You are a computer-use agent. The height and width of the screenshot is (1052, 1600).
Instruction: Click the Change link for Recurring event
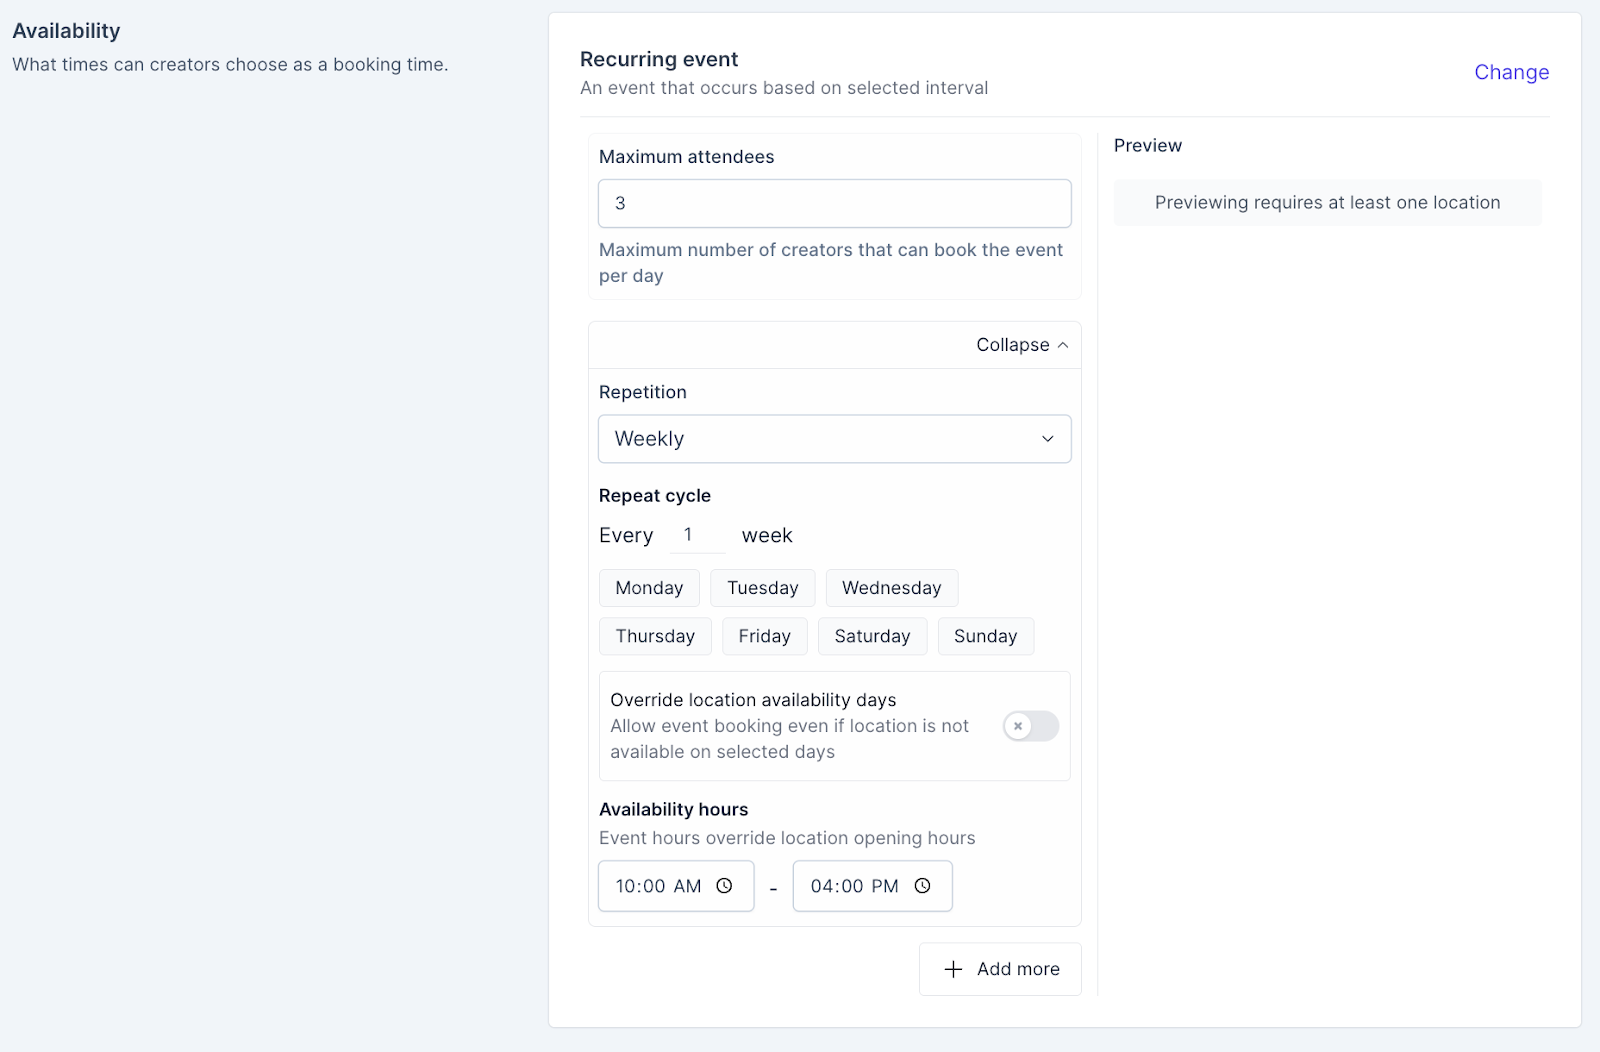(x=1511, y=72)
